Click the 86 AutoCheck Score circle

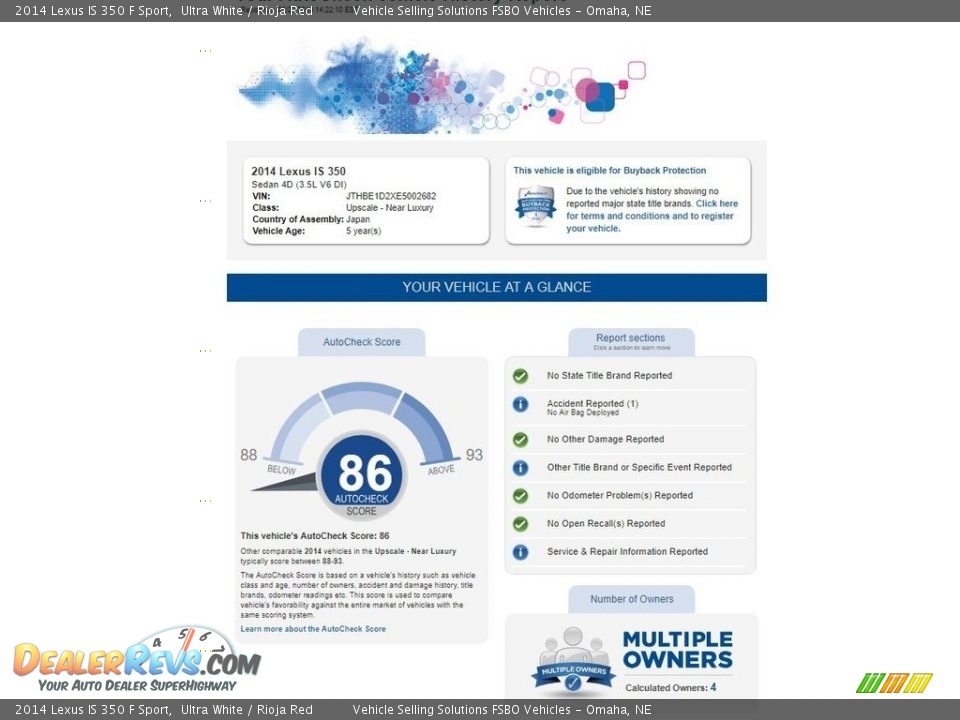click(x=362, y=476)
